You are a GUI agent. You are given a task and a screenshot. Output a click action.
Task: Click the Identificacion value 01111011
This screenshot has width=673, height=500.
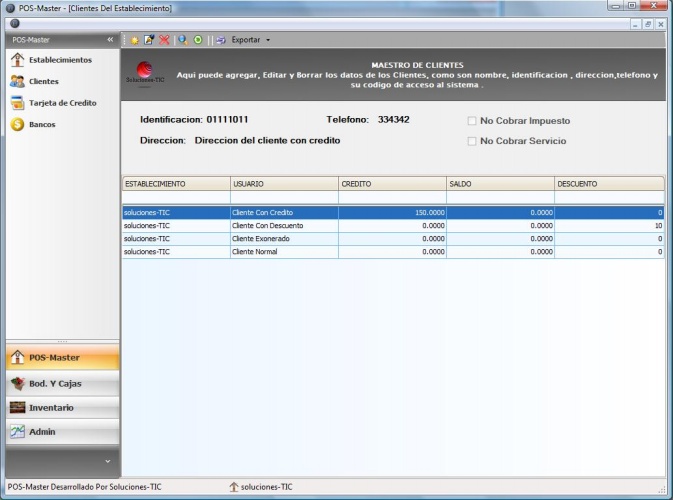pyautogui.click(x=227, y=120)
